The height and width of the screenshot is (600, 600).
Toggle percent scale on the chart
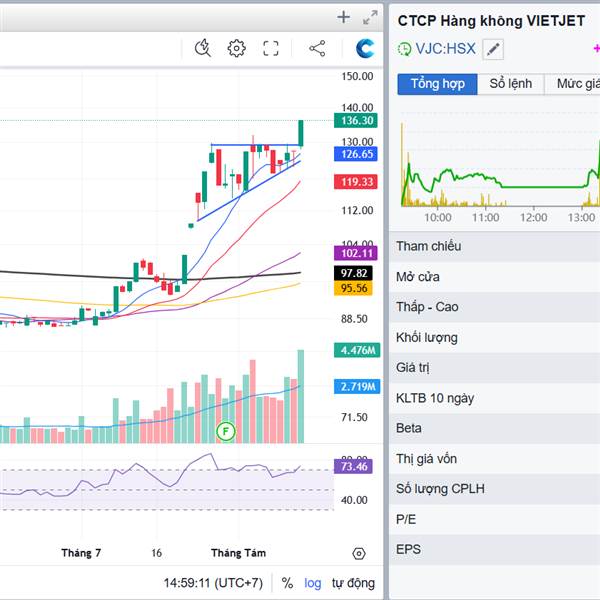[x=287, y=583]
